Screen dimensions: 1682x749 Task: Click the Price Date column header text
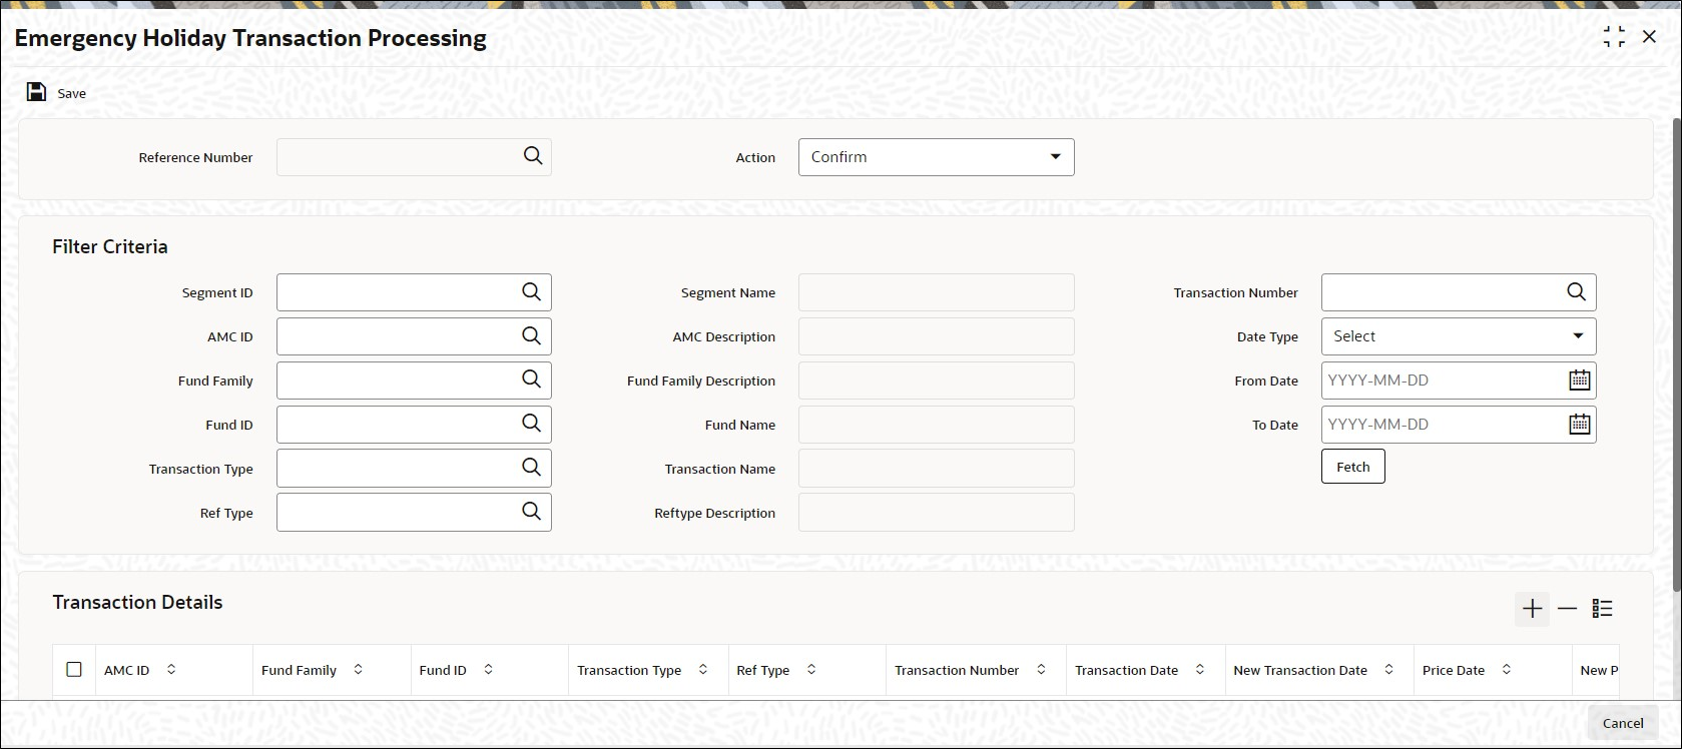(1453, 670)
